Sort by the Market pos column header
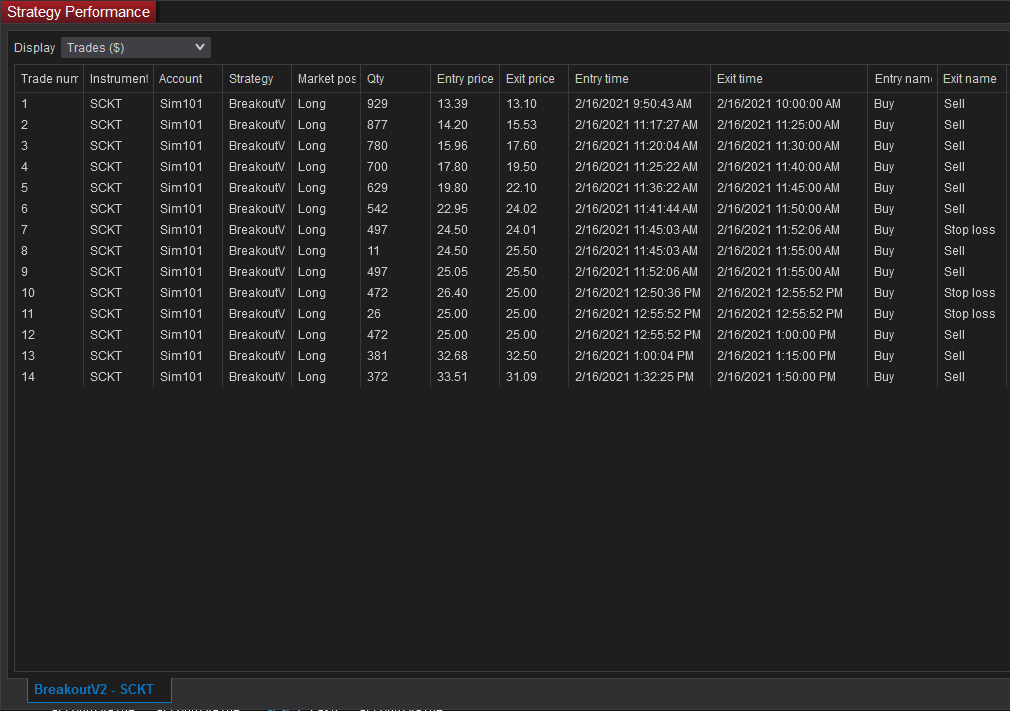The height and width of the screenshot is (711, 1010). [326, 79]
